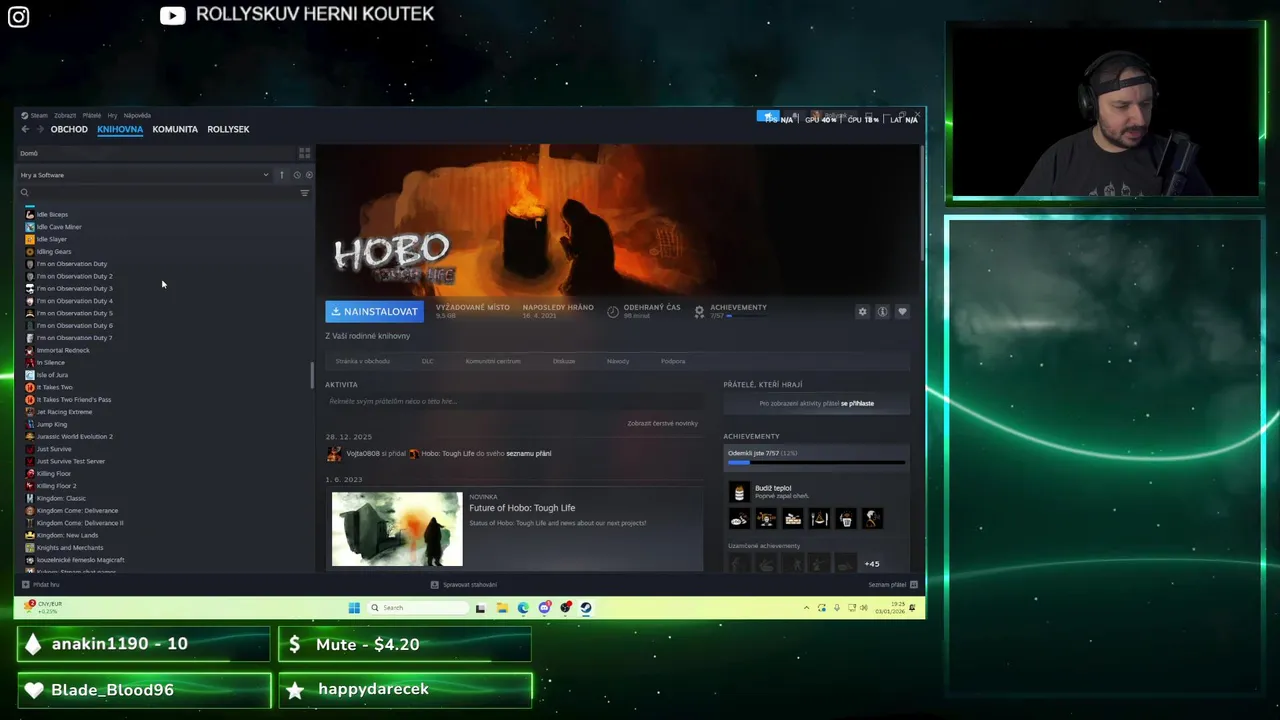Open the KOMUNITA tab
The width and height of the screenshot is (1280, 720).
(175, 129)
